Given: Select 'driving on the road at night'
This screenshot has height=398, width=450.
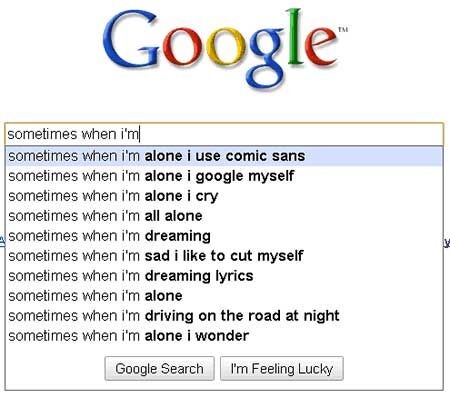Looking at the screenshot, I should point(224,316).
